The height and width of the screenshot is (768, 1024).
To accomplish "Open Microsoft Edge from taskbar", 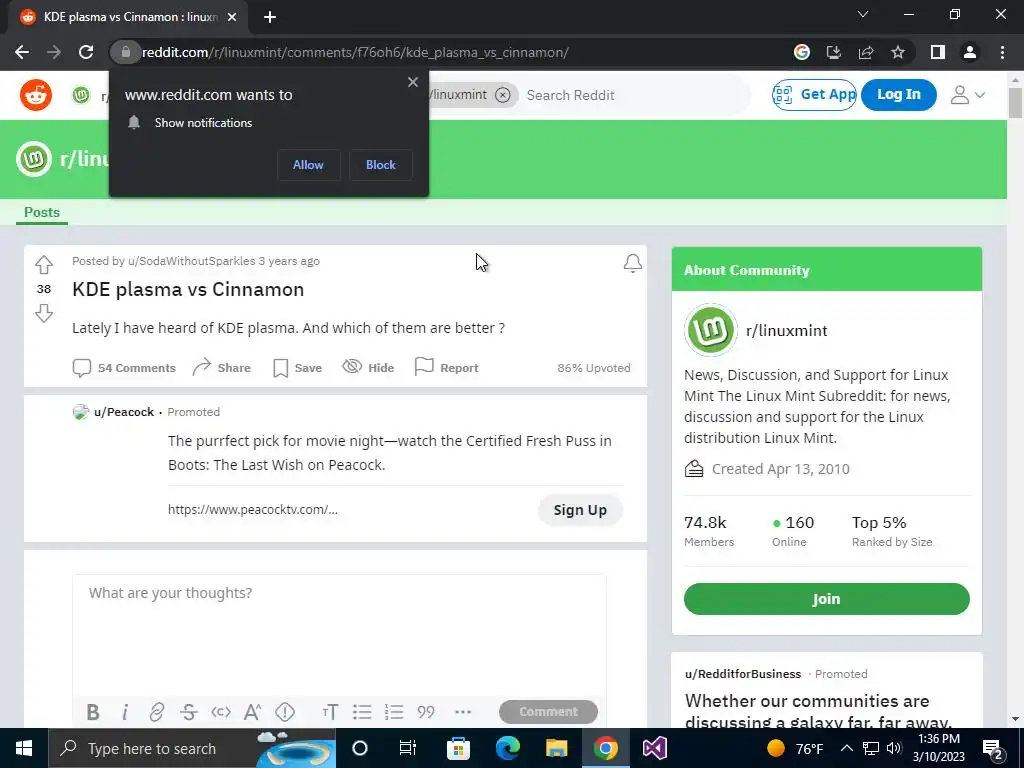I will point(507,748).
